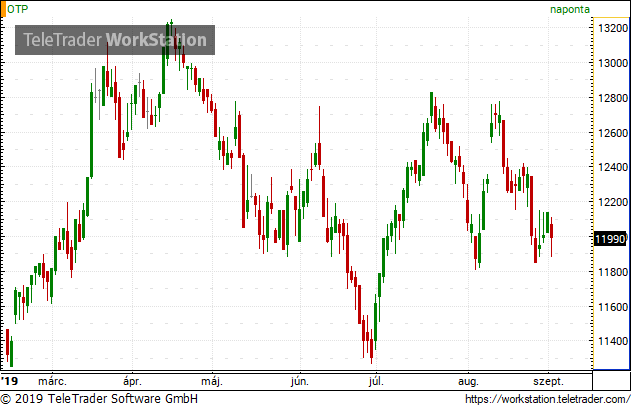Click the 2019 TeleTrader Software GmbH copyright
The width and height of the screenshot is (631, 408).
coord(99,399)
